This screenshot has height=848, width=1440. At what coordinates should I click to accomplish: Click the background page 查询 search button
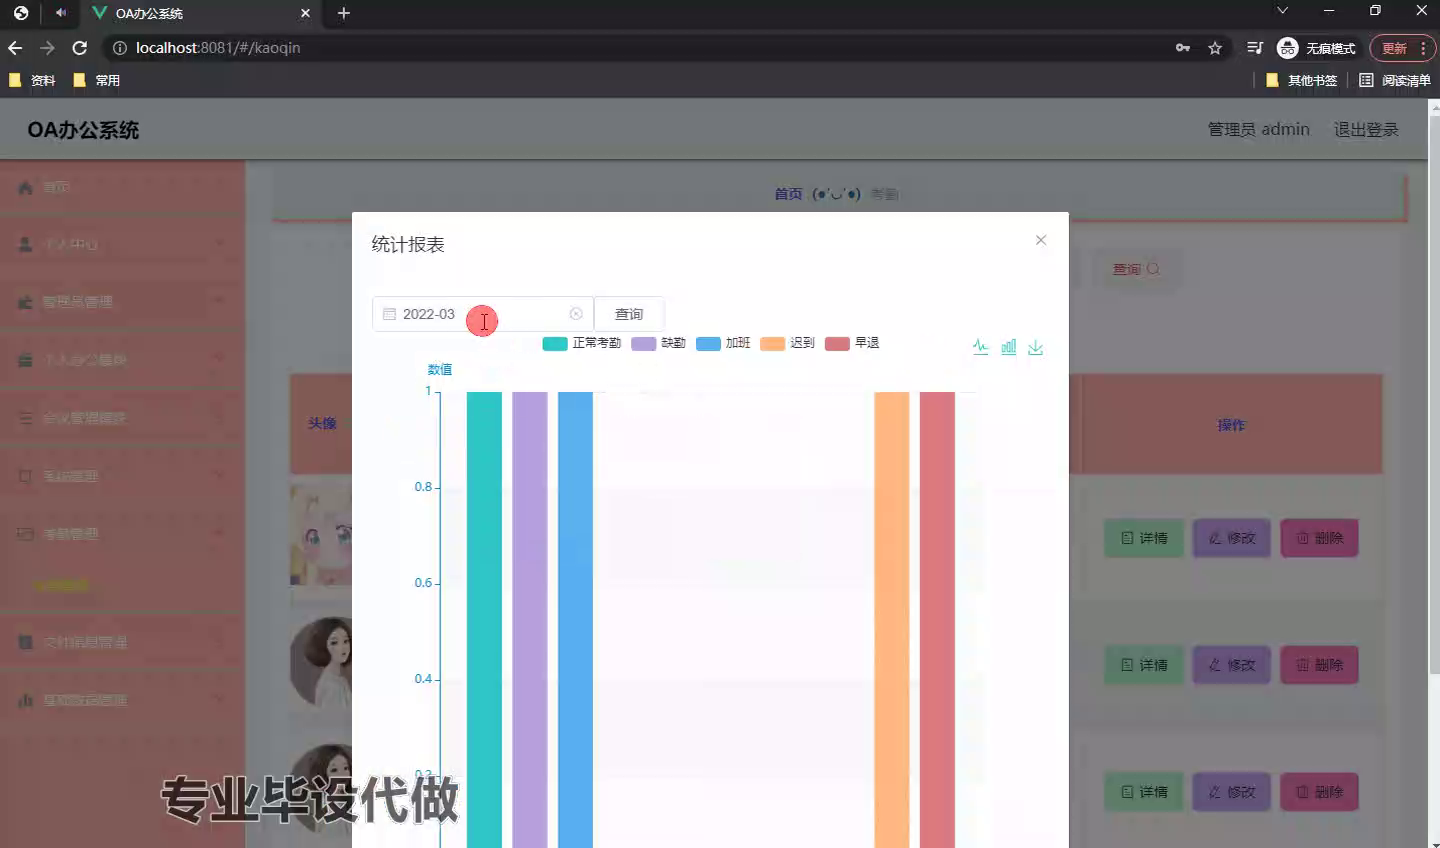[x=1137, y=269]
